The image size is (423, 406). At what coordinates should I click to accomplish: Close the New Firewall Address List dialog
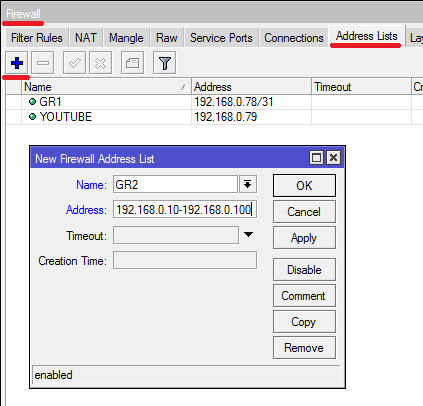(333, 157)
